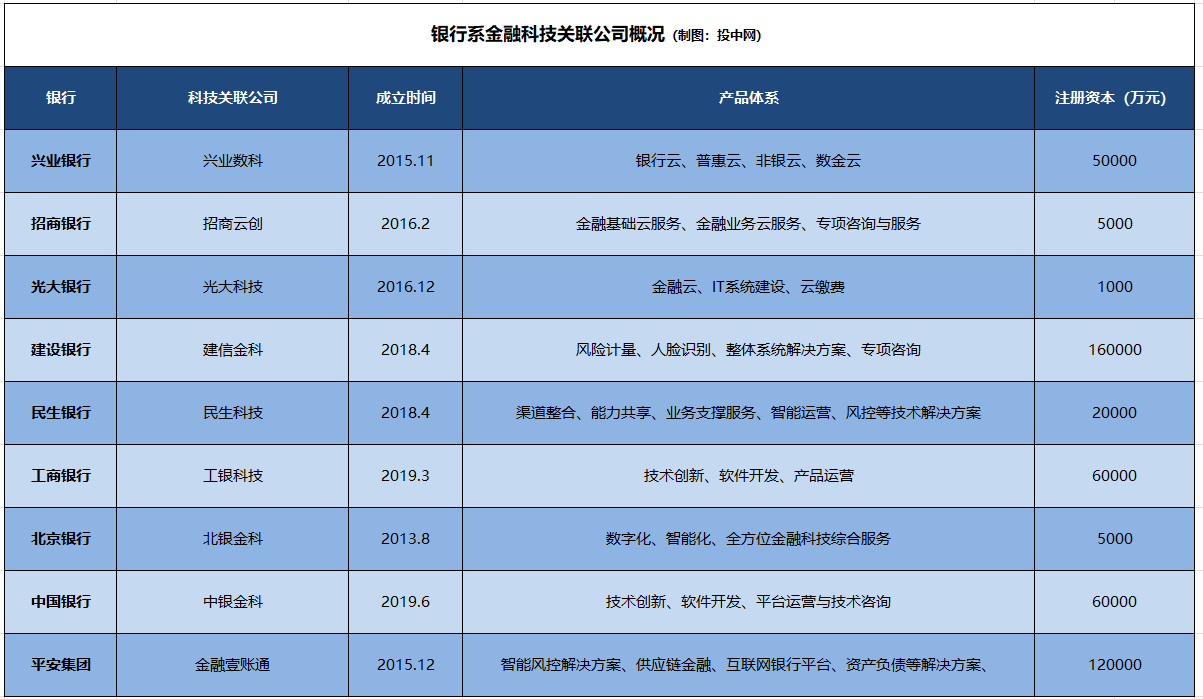
Task: Click the 智能风控解决方案 product cell
Action: pyautogui.click(x=749, y=665)
